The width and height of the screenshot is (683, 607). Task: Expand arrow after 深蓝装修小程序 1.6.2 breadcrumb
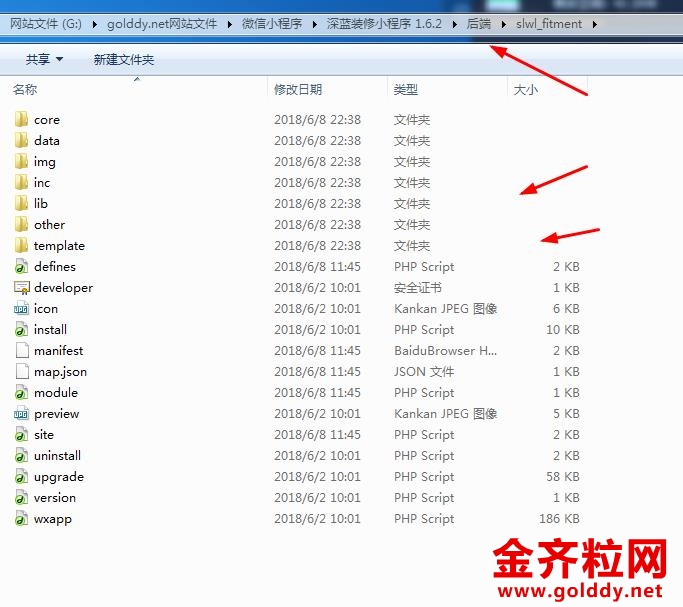click(x=455, y=24)
